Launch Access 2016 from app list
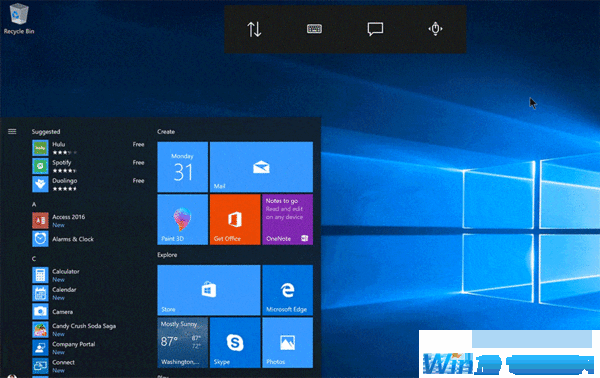Viewport: 600px width, 378px height. [88, 220]
